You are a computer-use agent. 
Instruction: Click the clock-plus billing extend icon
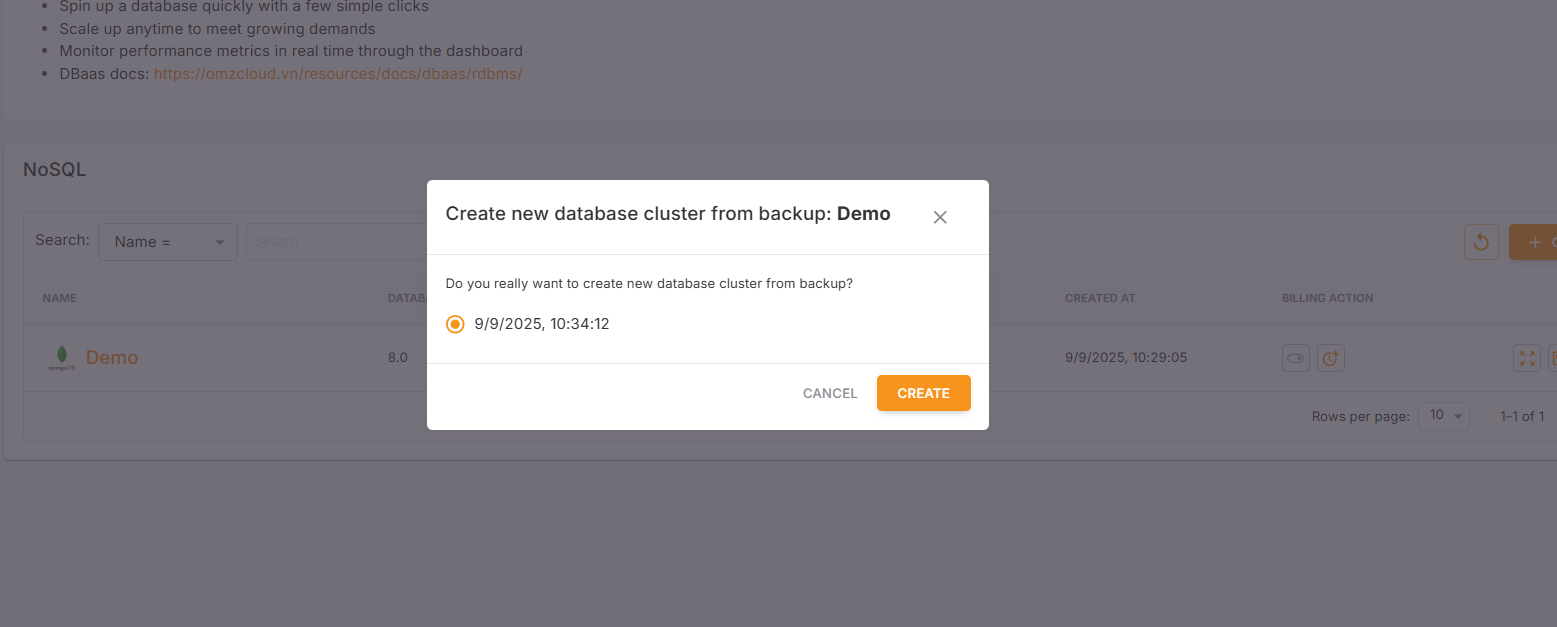[x=1330, y=358]
